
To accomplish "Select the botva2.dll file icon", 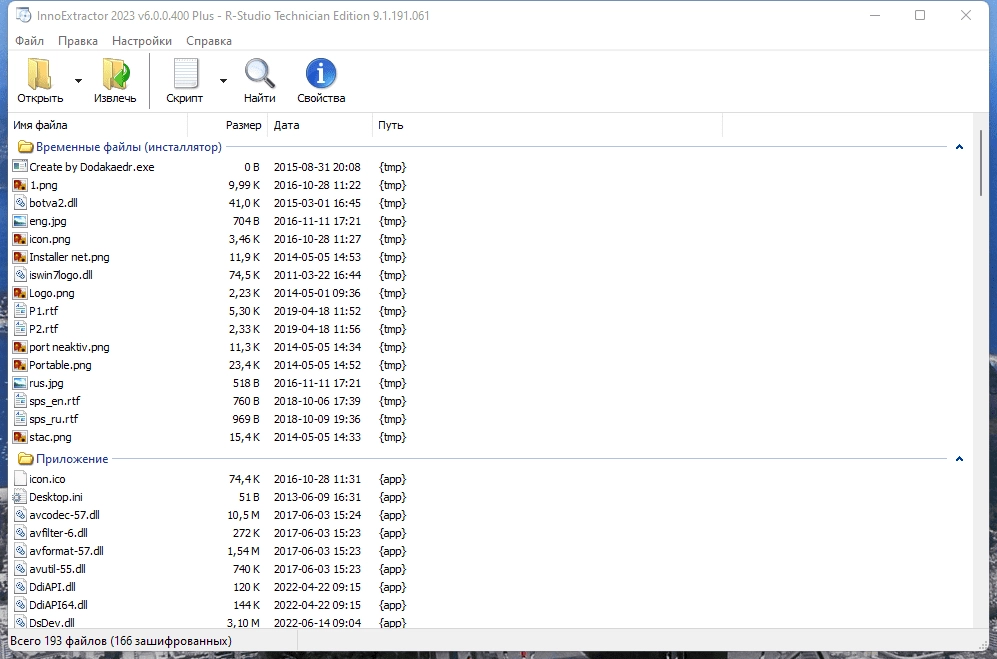I will coord(20,203).
